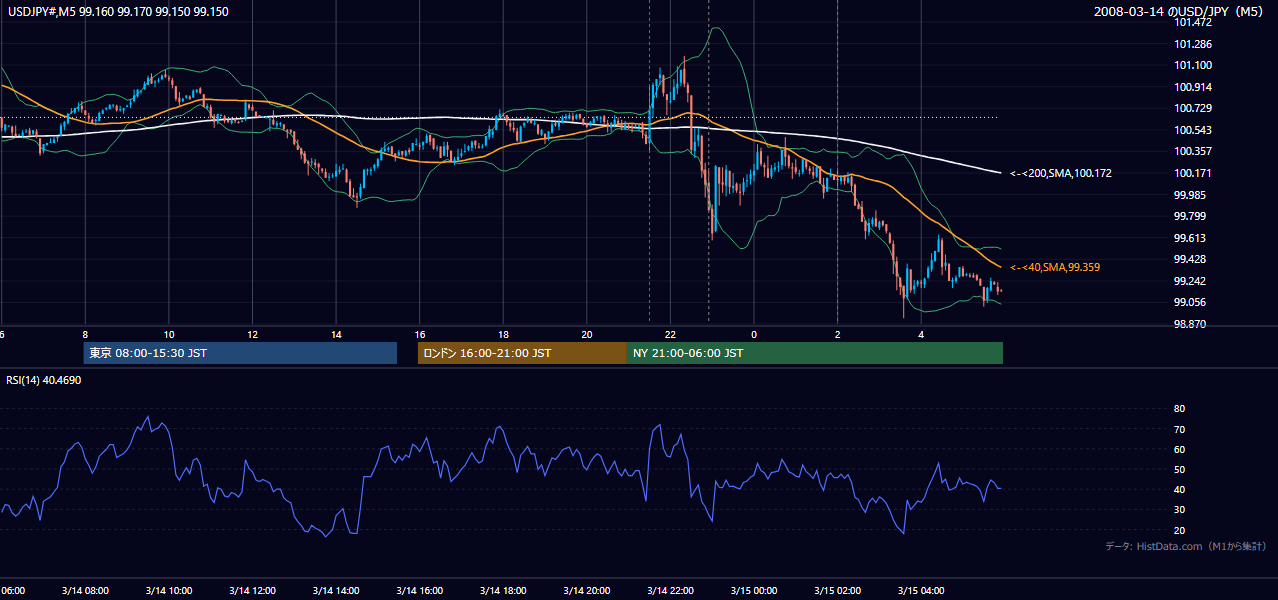
Task: Click the RSI(14) 40.4690 indicator label
Action: pos(44,380)
